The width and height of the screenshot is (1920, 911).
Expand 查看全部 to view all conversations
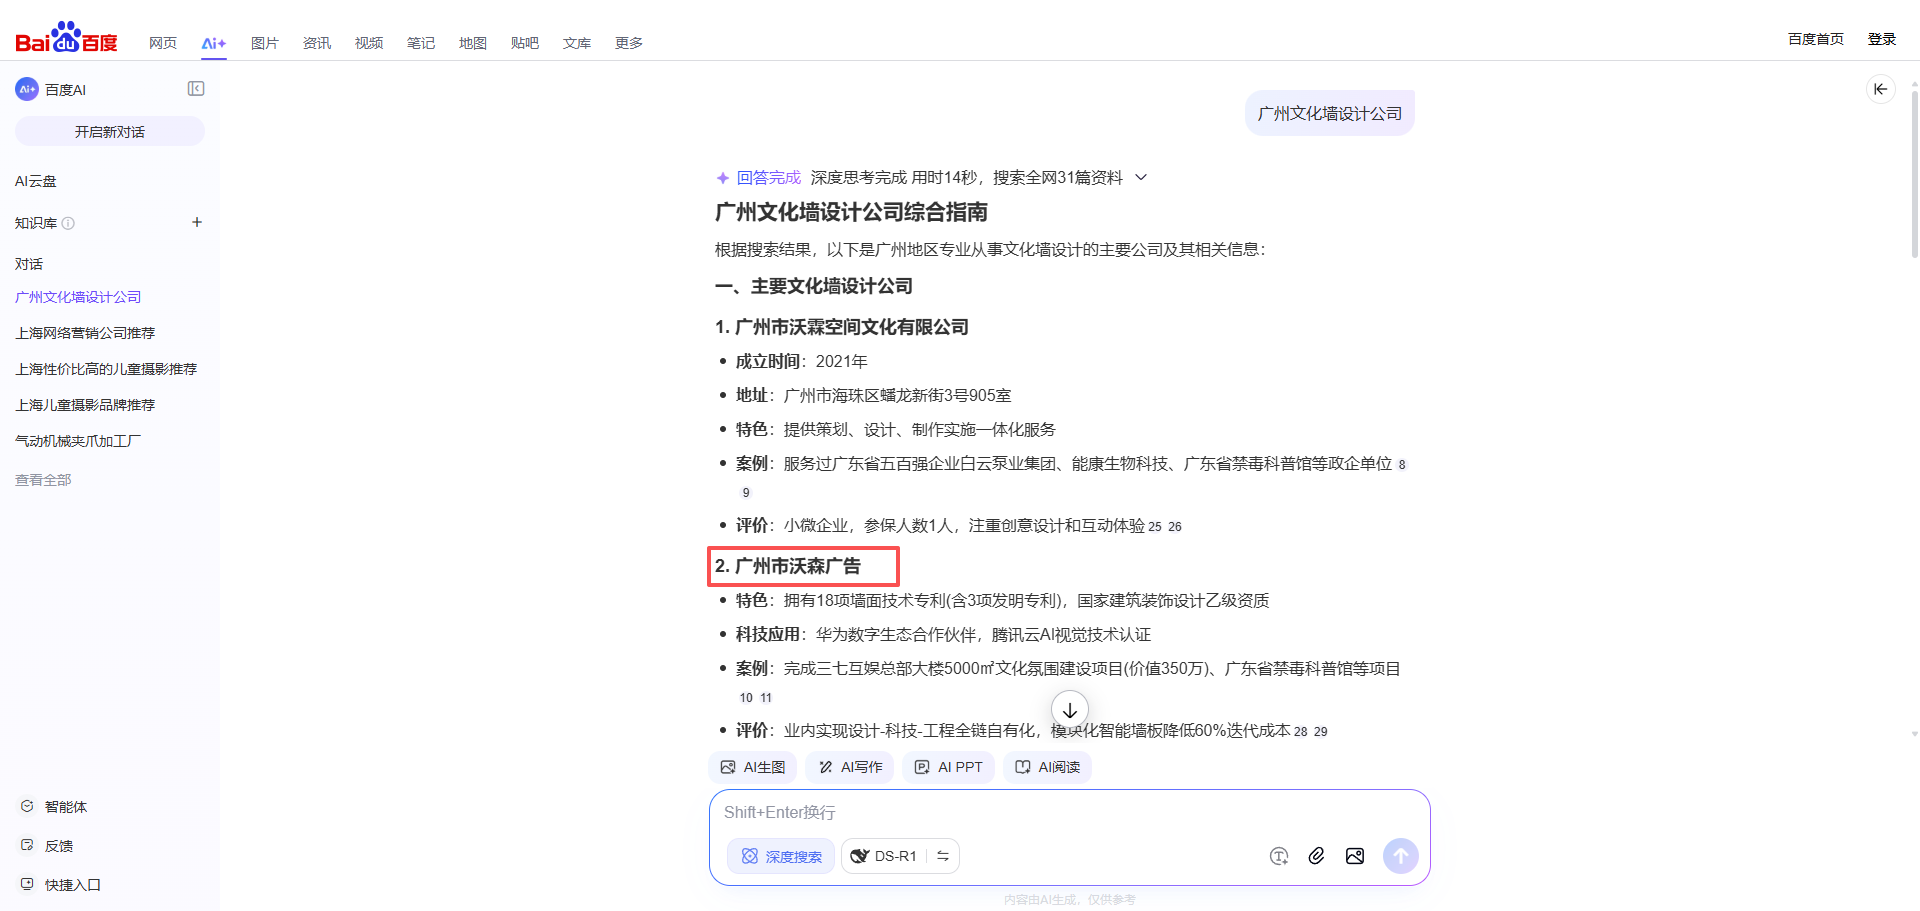click(43, 480)
